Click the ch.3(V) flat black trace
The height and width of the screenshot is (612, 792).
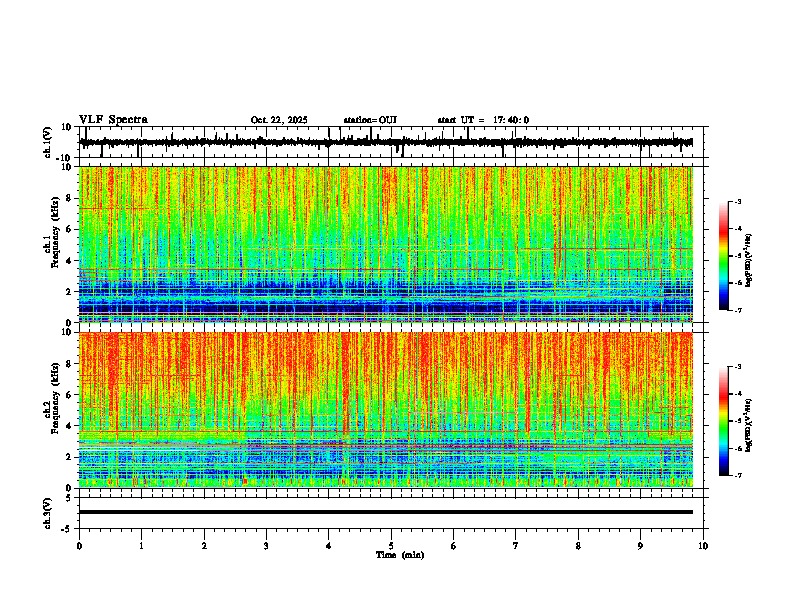point(386,512)
